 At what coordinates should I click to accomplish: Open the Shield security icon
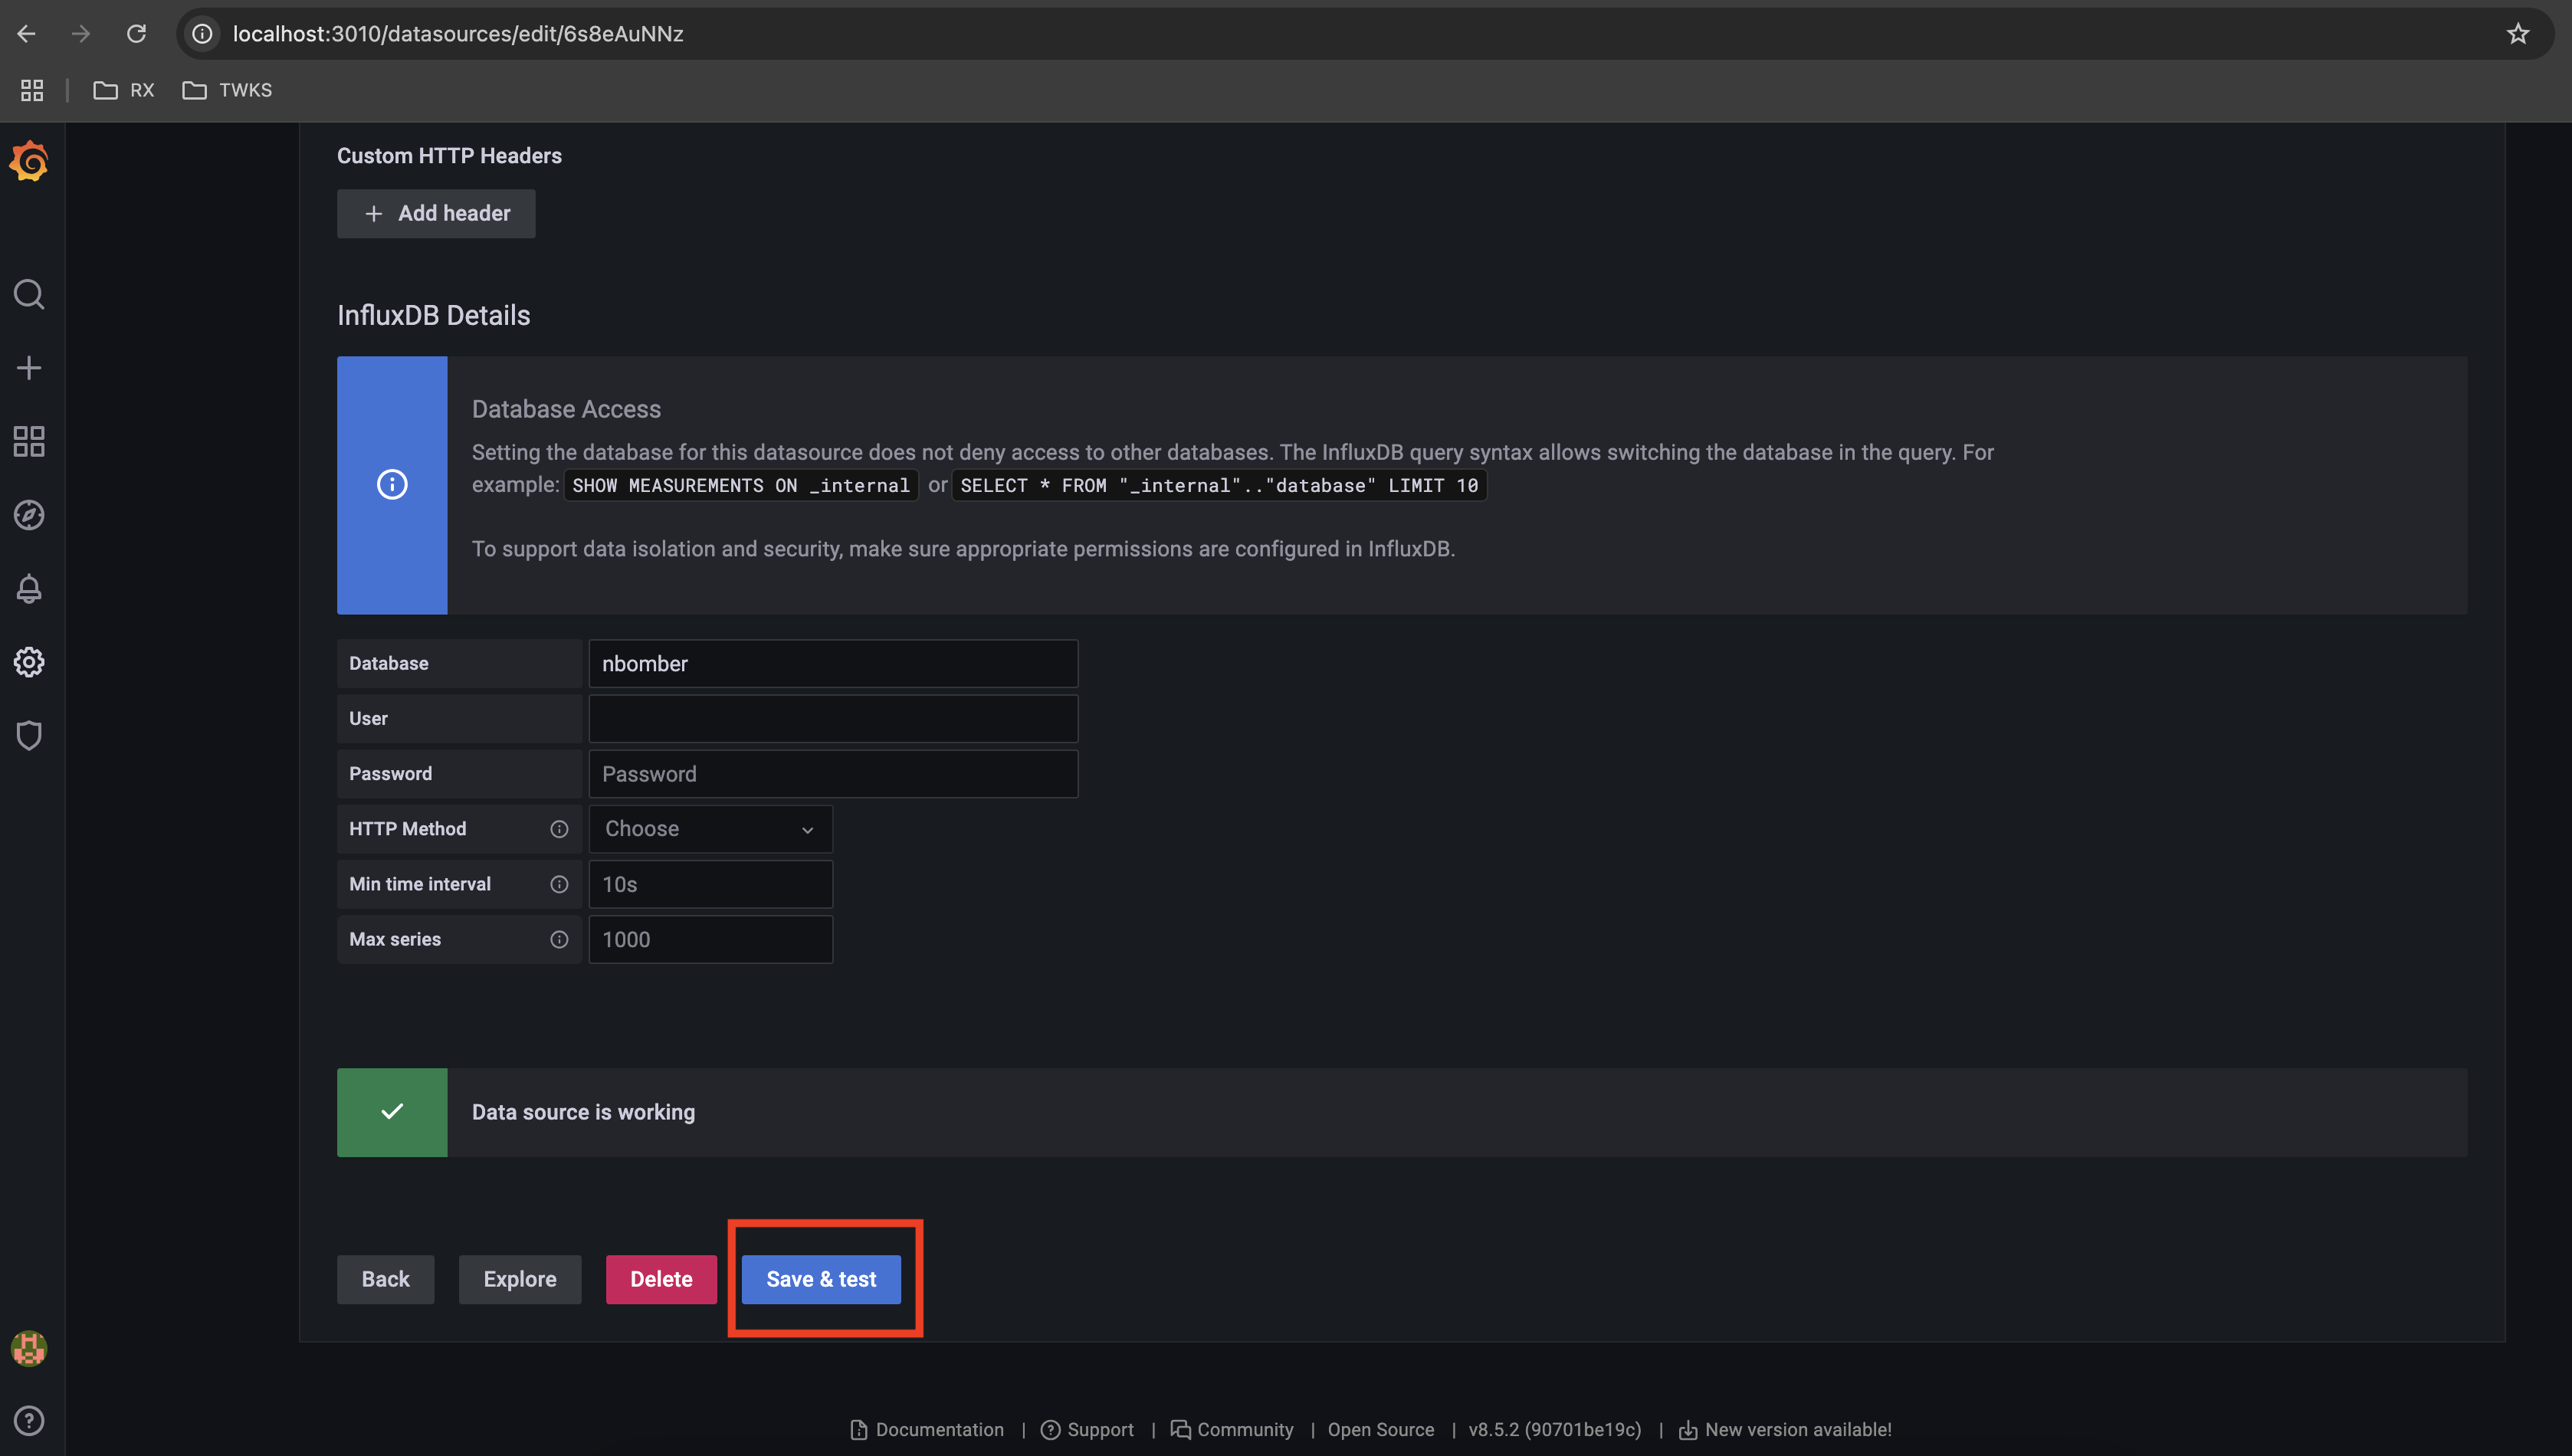[x=28, y=735]
